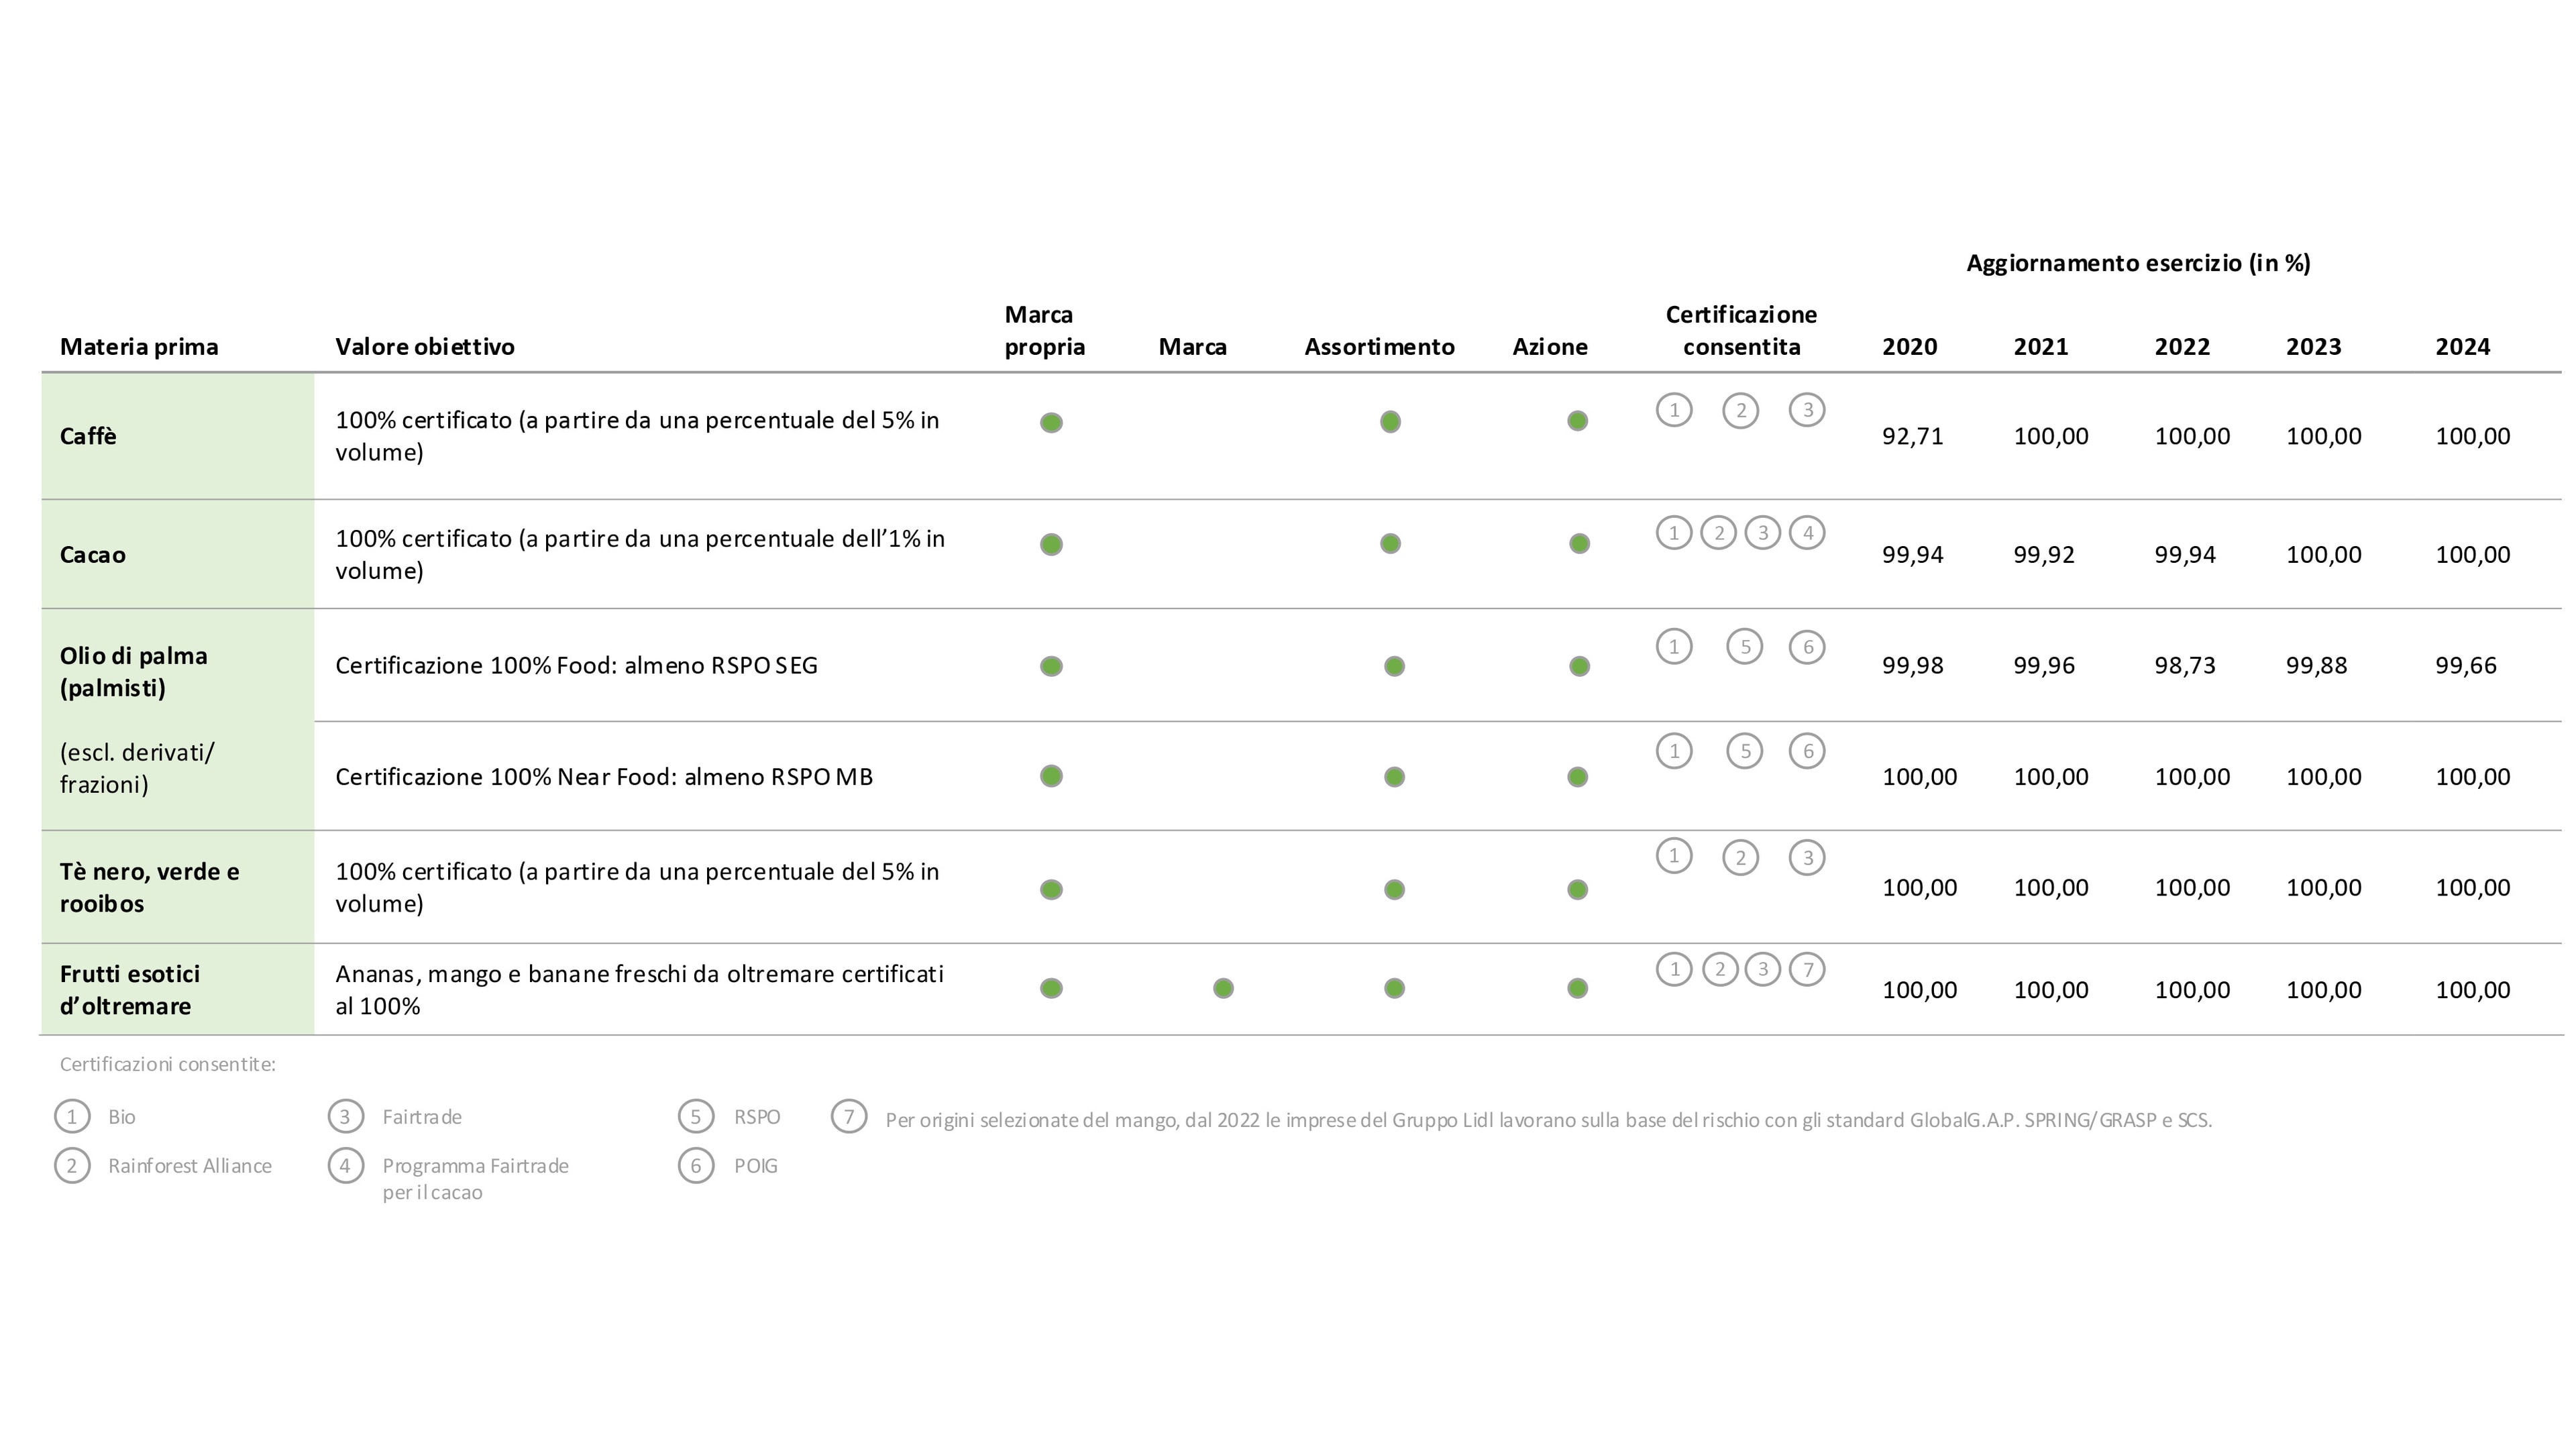Click the Tè nero Azione green dot

click(1578, 890)
